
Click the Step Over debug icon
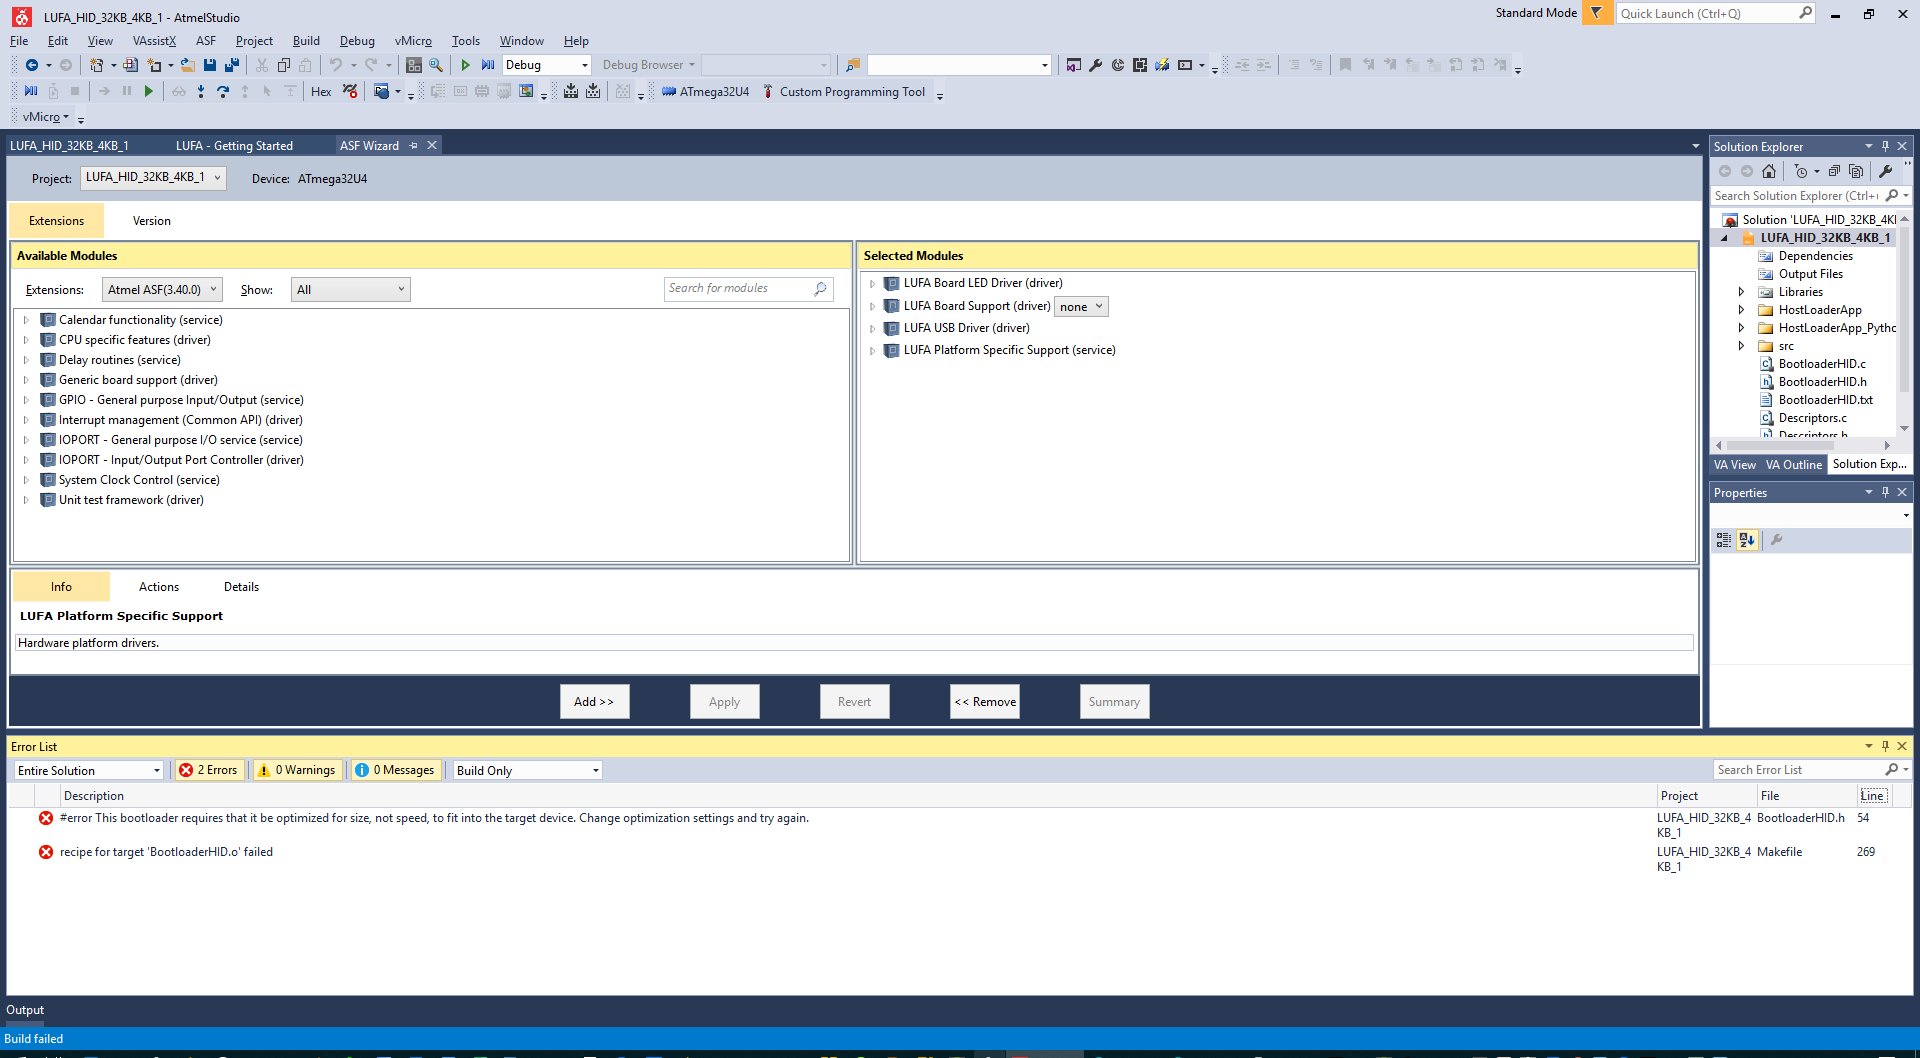(x=223, y=92)
